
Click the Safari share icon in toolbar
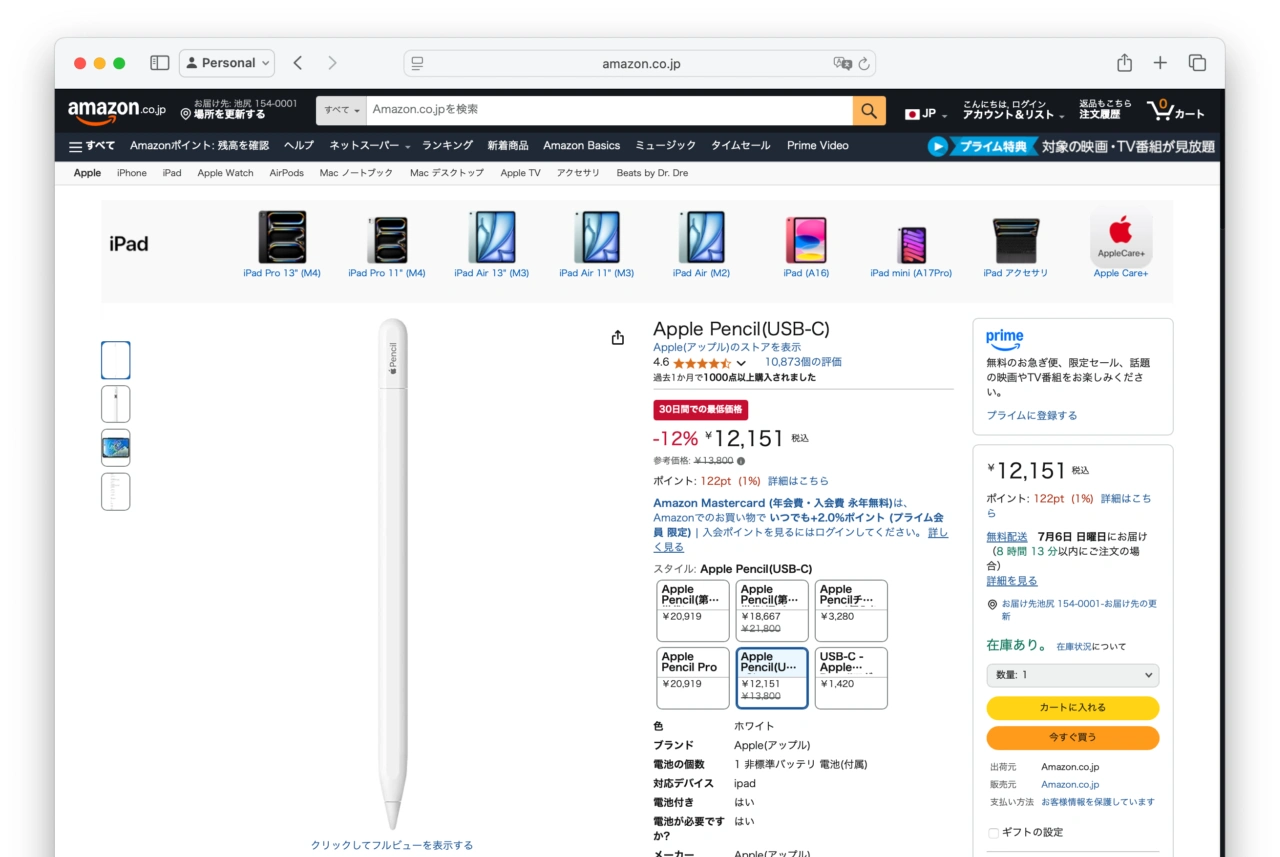1124,63
